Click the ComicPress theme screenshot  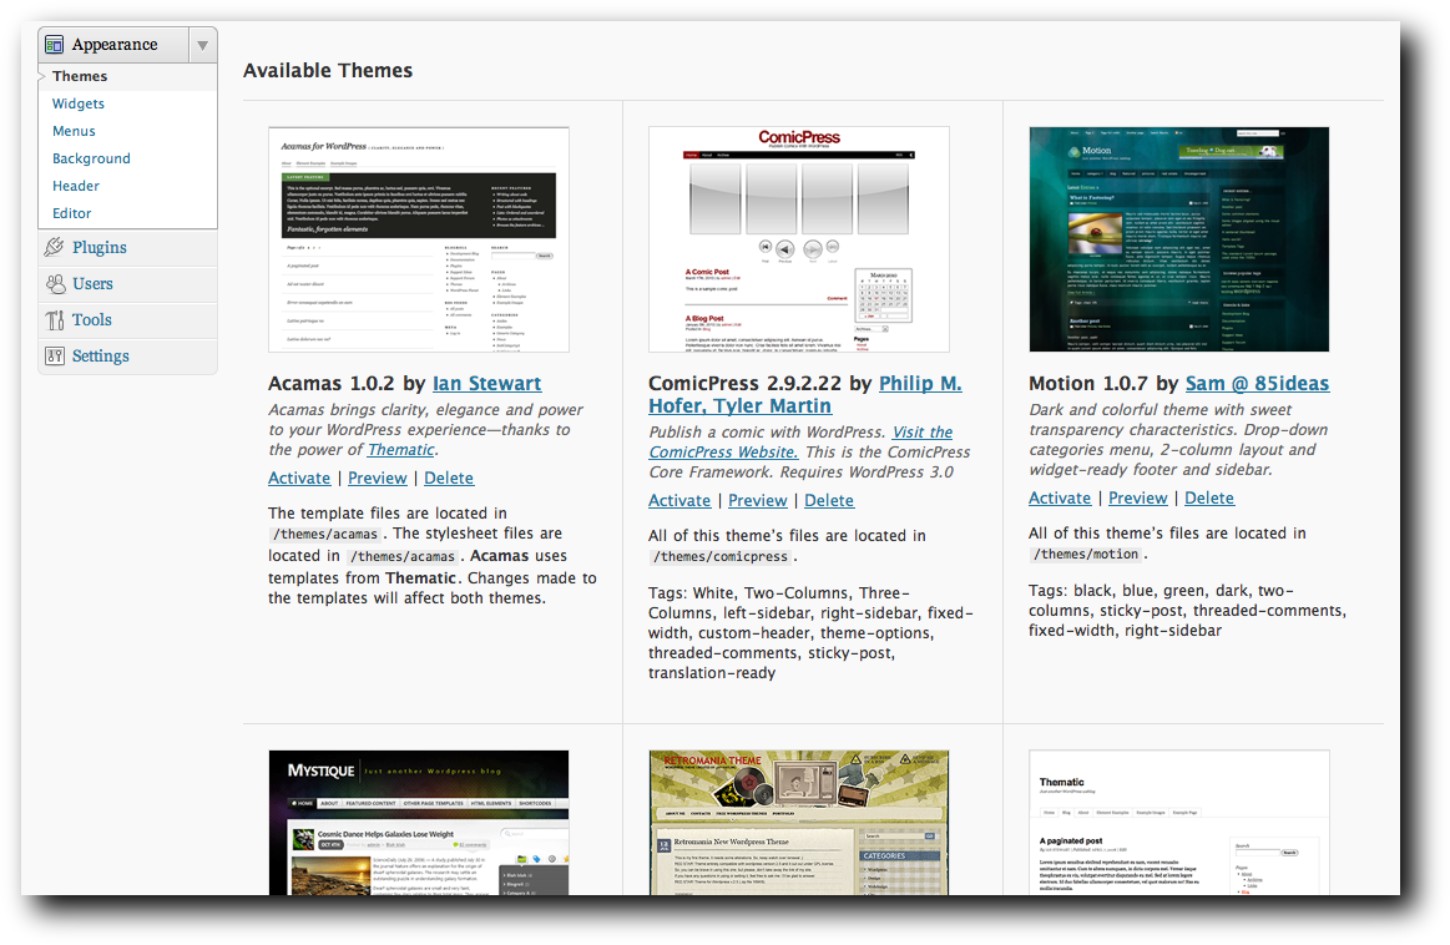[x=799, y=239]
